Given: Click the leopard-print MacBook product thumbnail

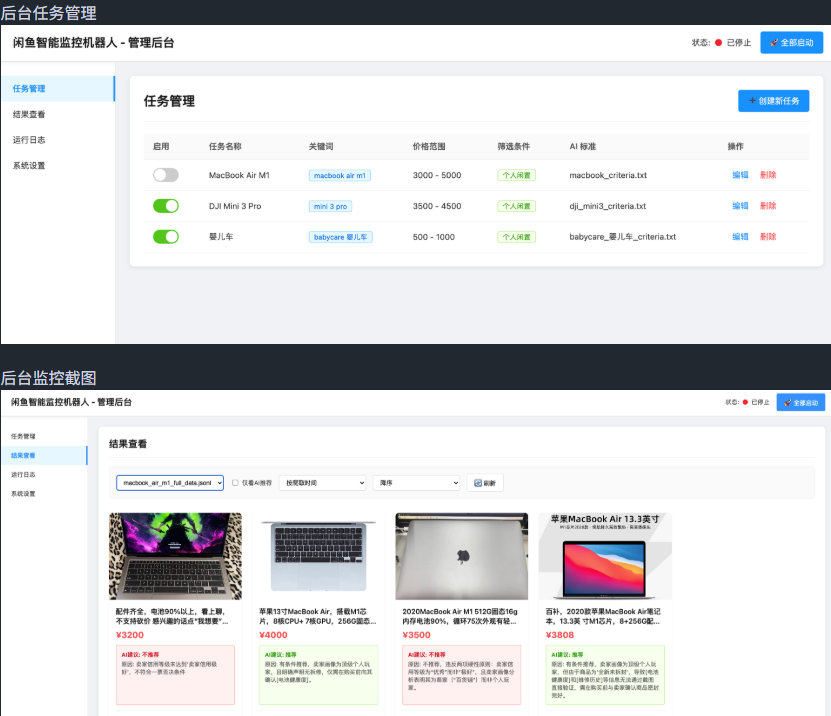Looking at the screenshot, I should pos(175,556).
